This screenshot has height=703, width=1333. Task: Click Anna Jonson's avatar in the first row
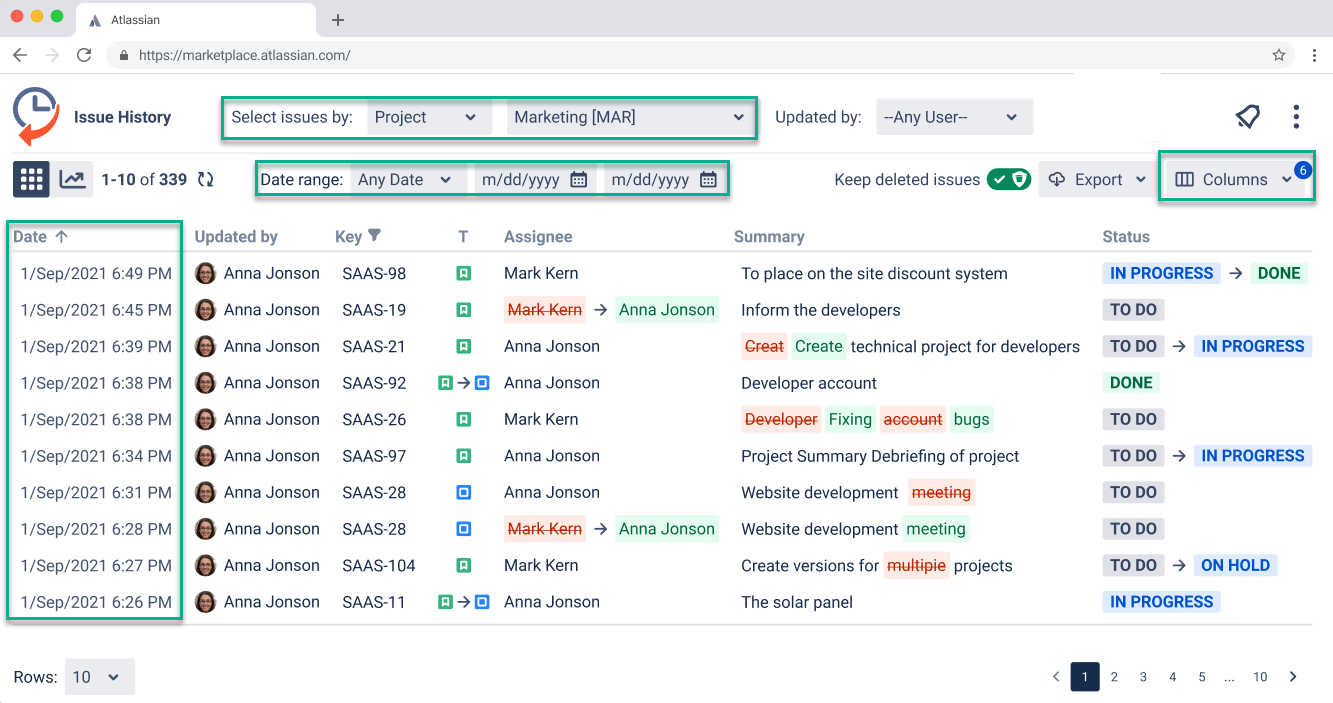(x=205, y=272)
